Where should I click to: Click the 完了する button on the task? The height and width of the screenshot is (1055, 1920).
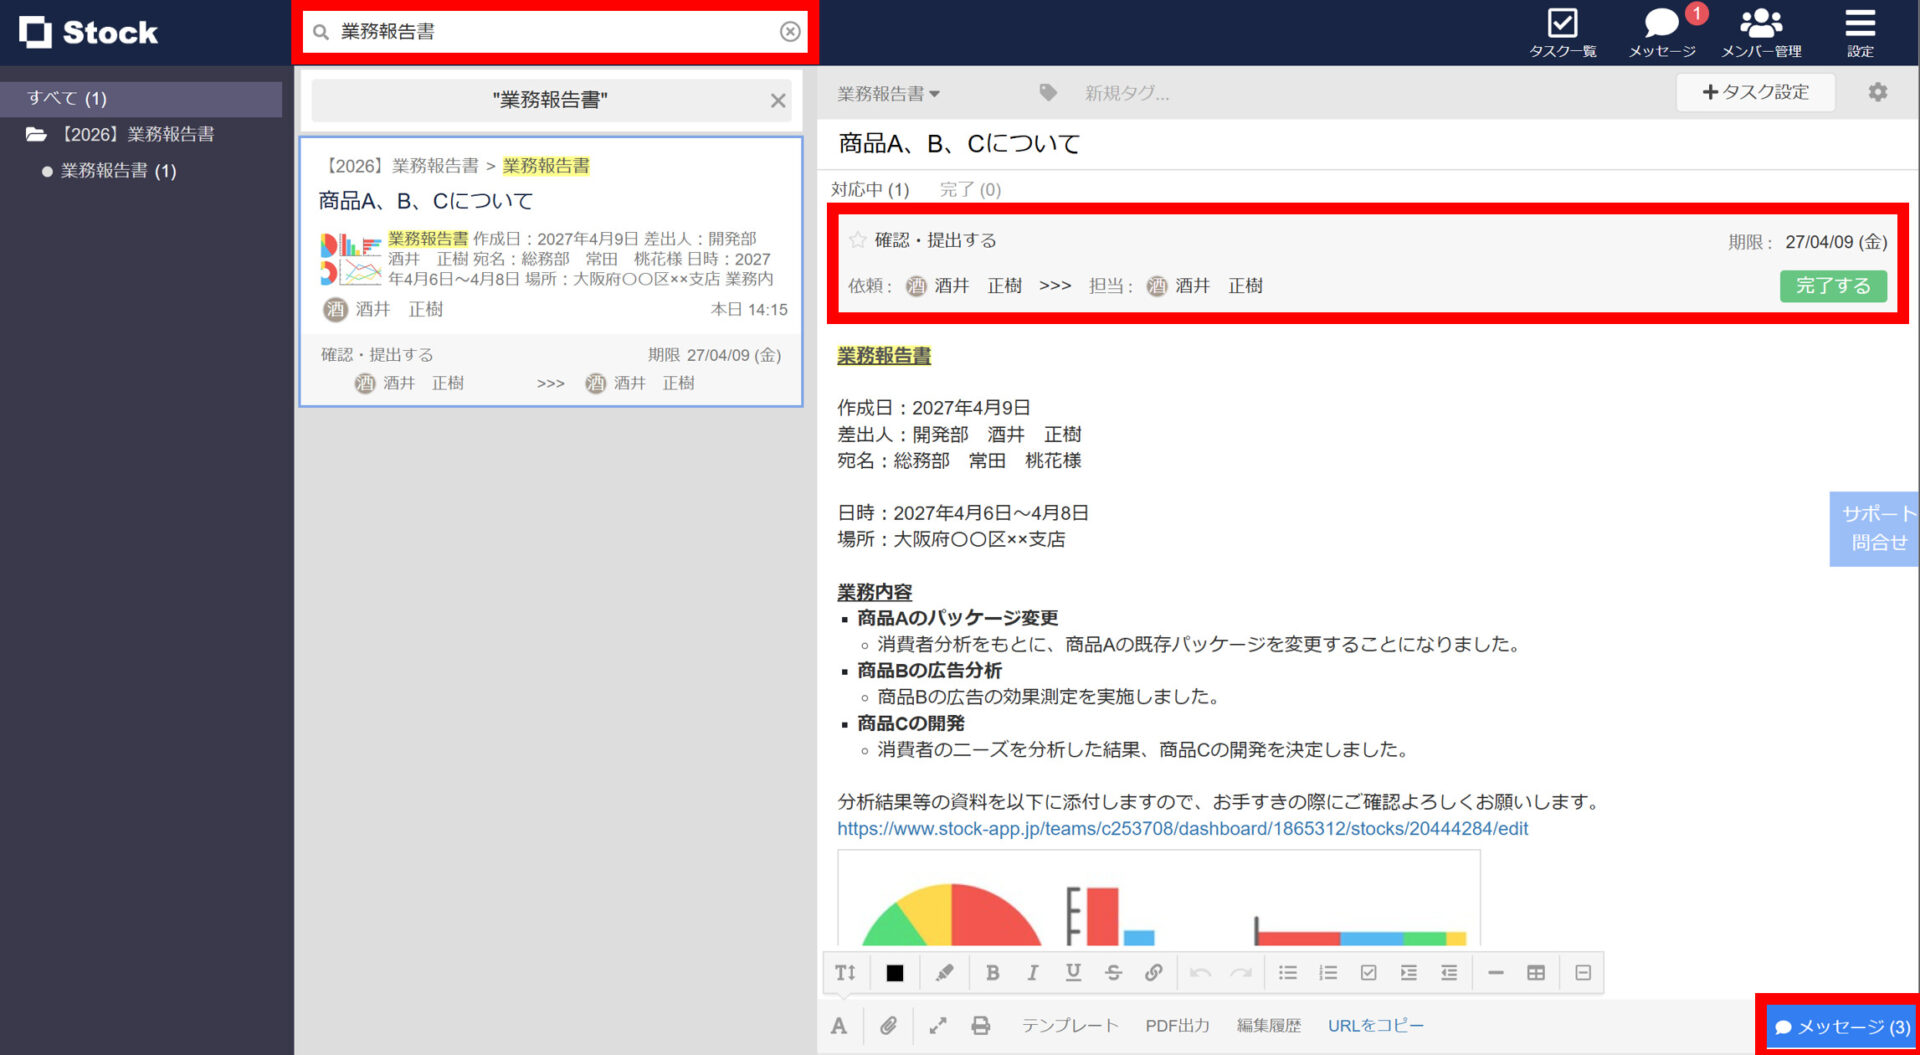click(x=1833, y=286)
